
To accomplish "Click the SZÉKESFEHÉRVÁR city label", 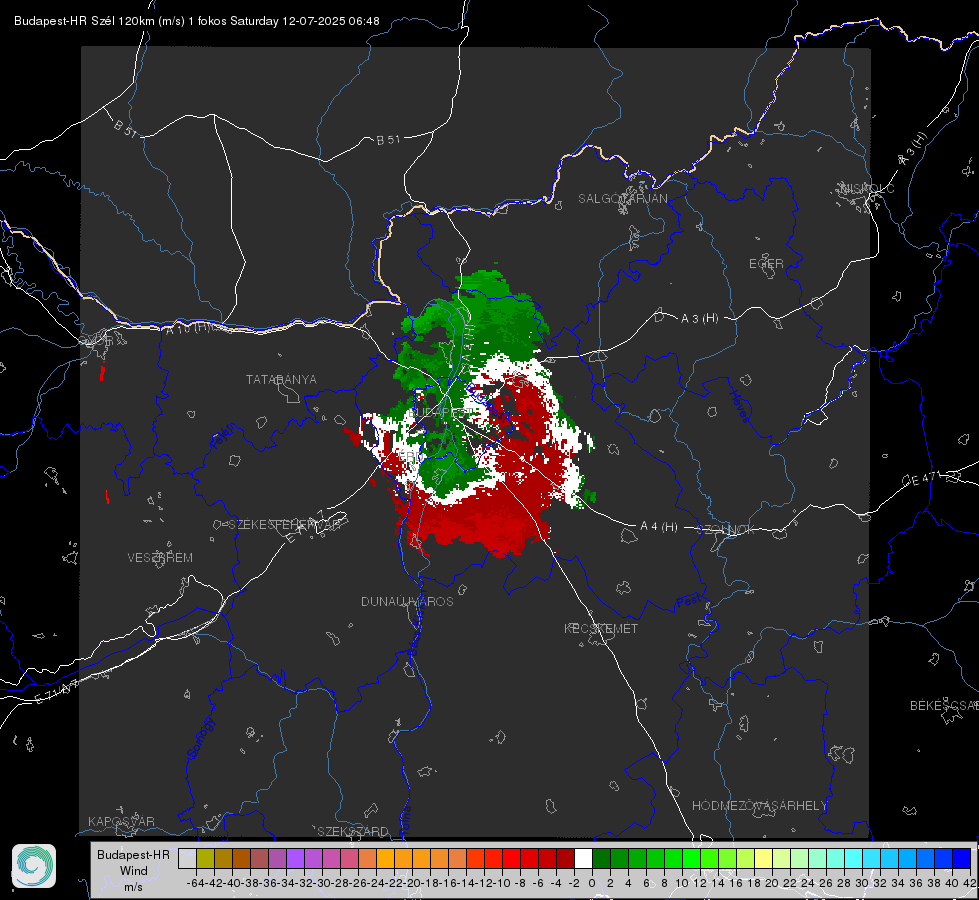I will point(285,525).
